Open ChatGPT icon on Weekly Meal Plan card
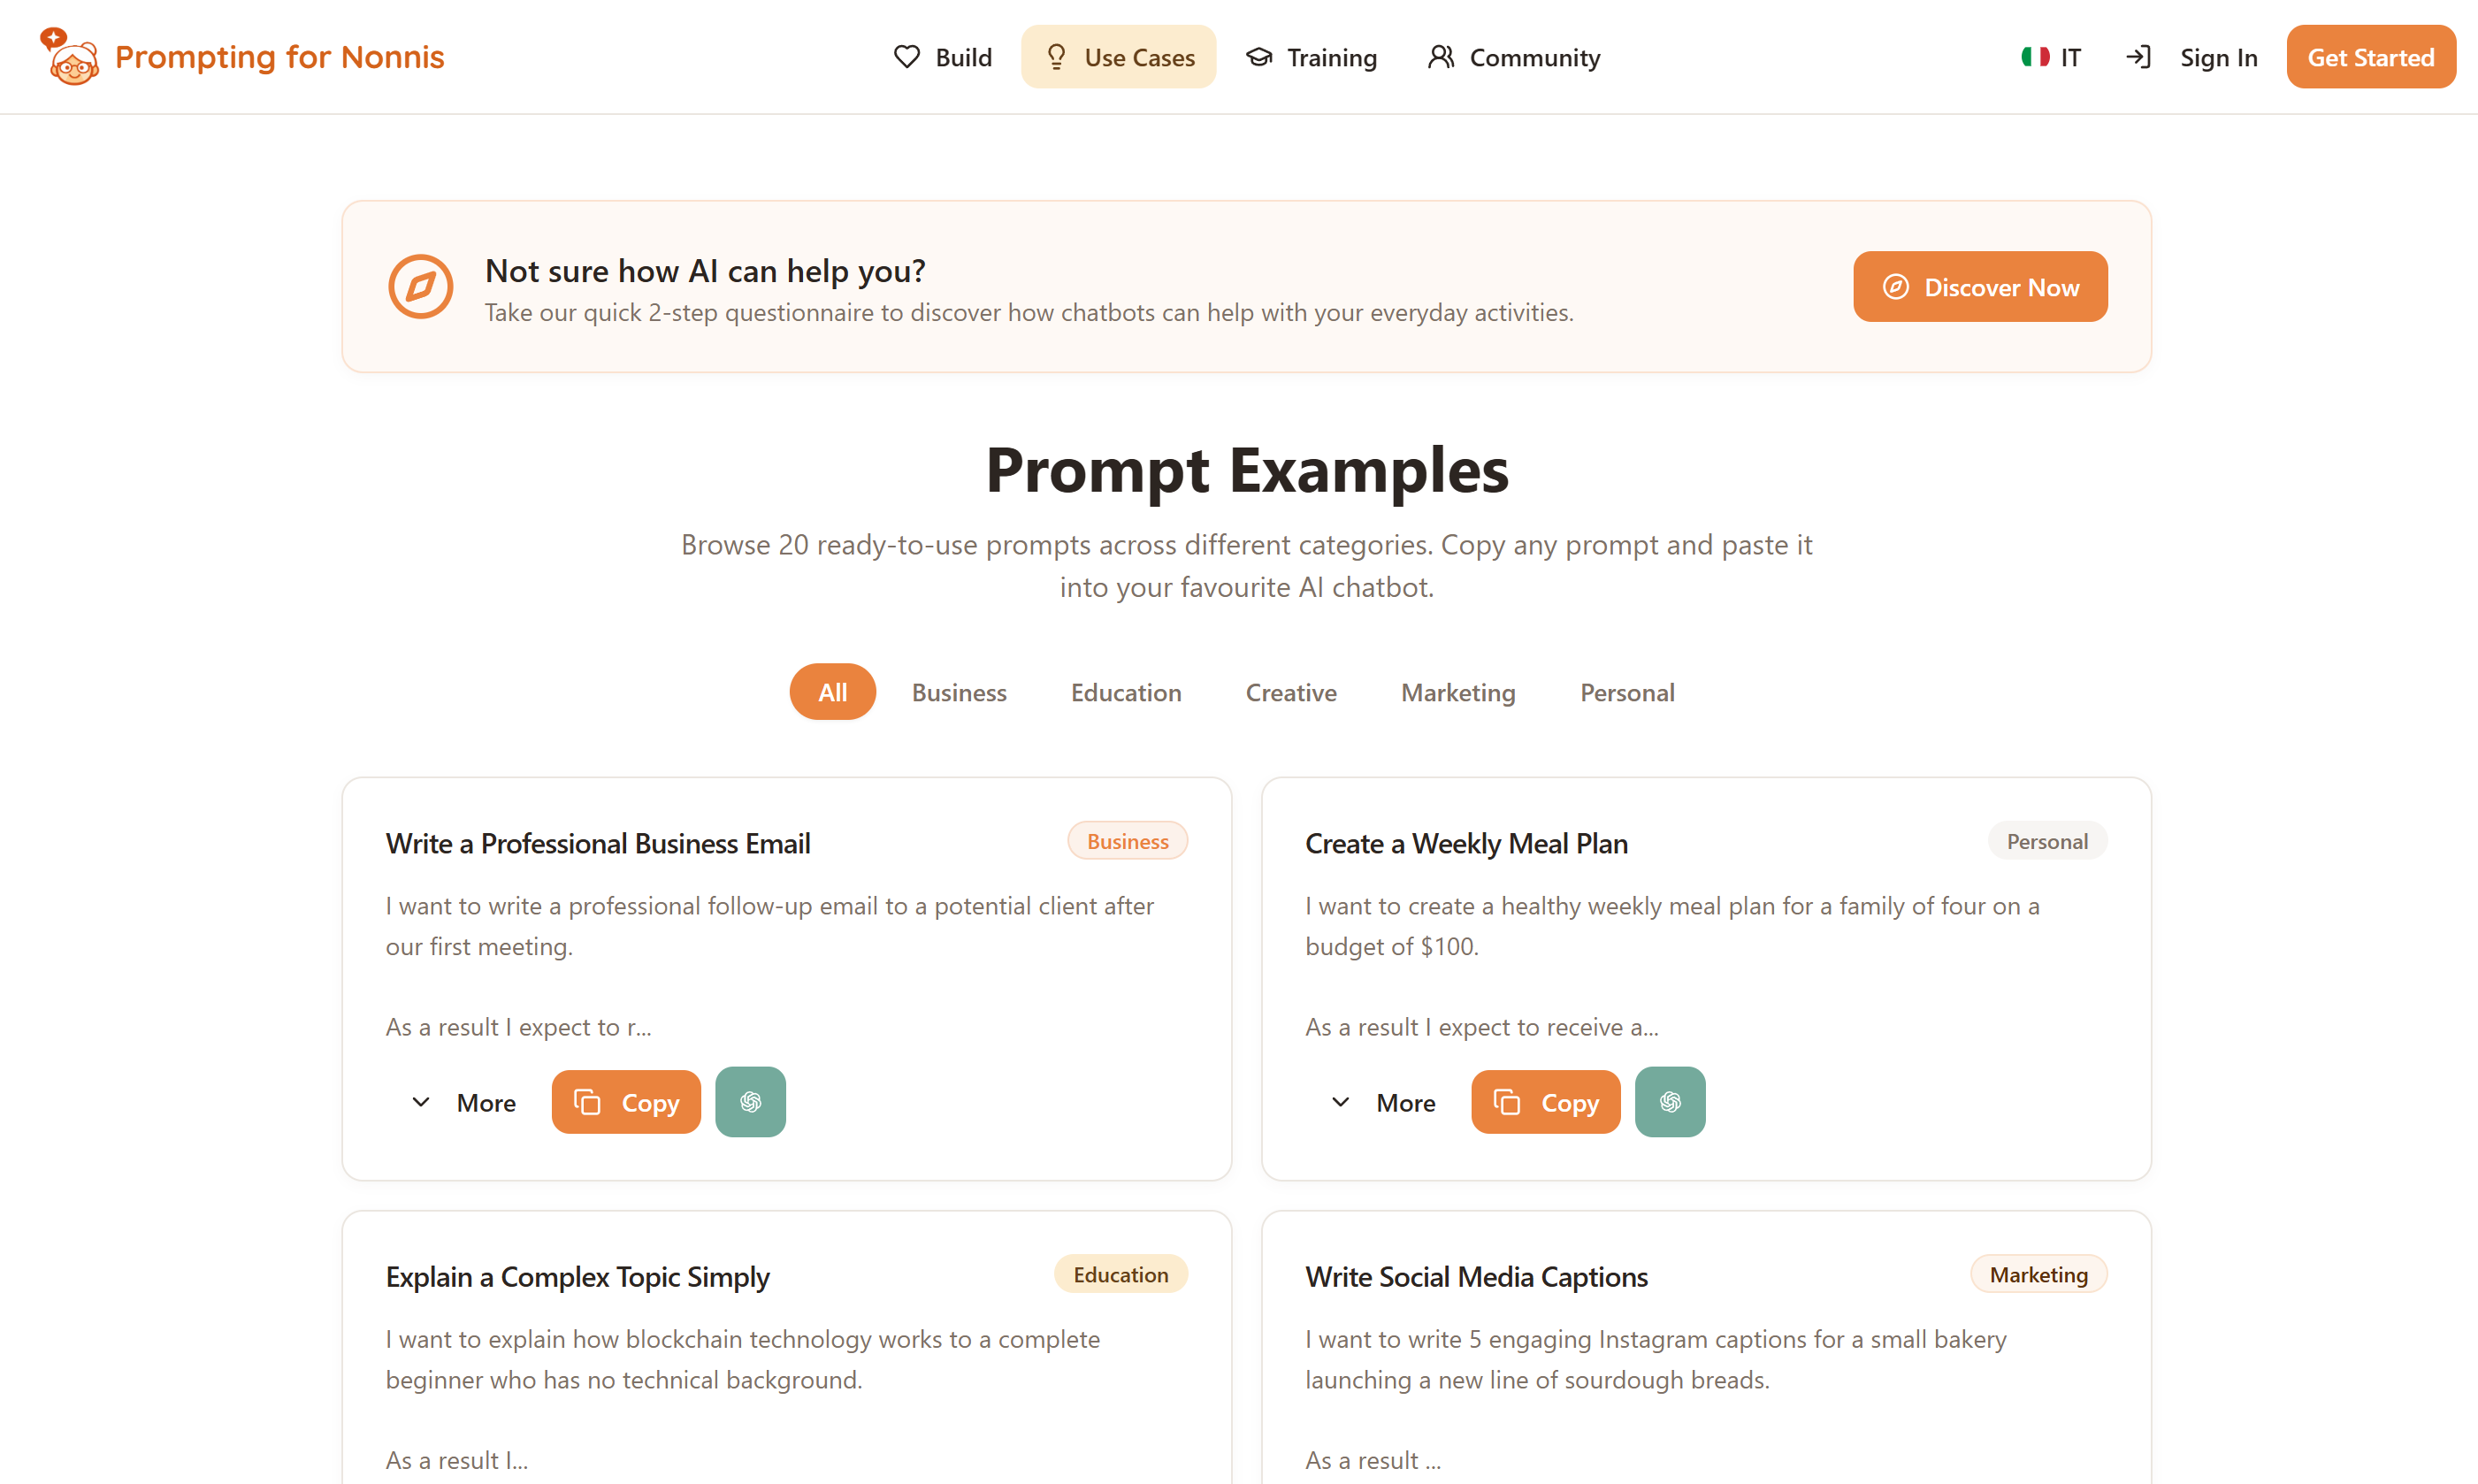Image resolution: width=2478 pixels, height=1484 pixels. (x=1668, y=1101)
